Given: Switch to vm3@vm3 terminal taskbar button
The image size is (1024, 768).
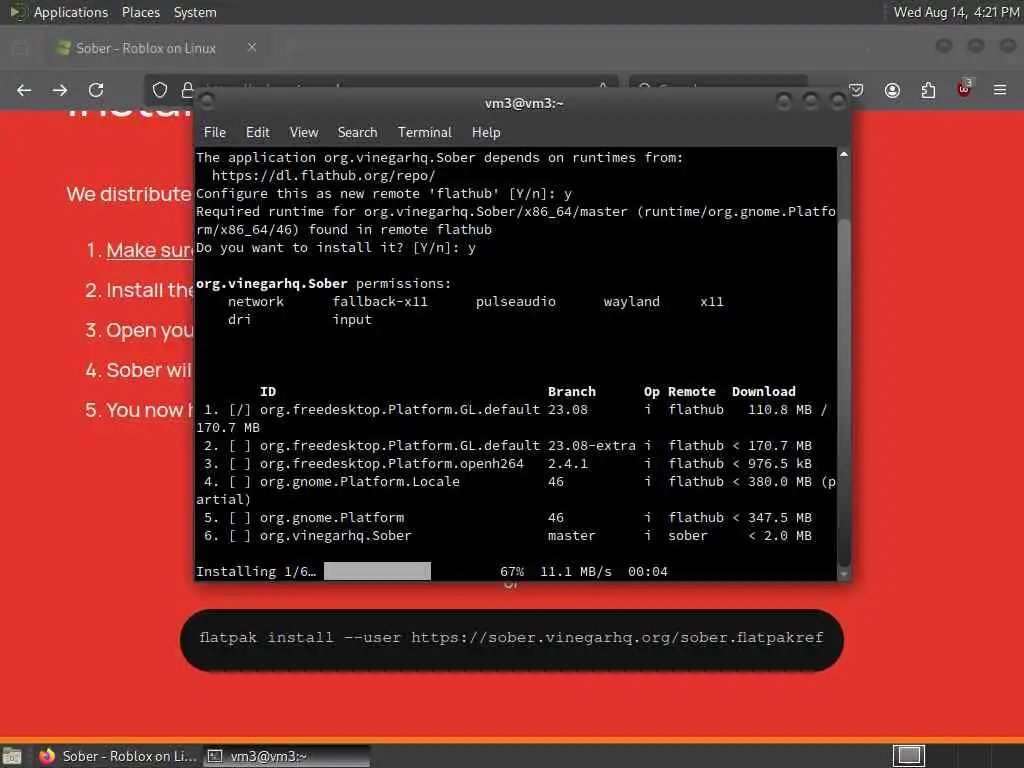Looking at the screenshot, I should click(x=286, y=756).
